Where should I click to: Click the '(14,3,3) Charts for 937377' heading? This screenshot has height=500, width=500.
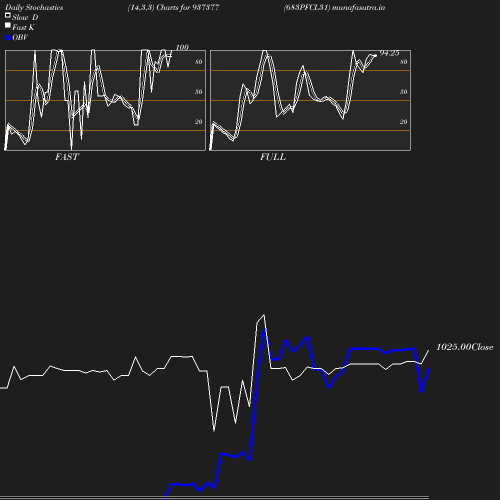[173, 8]
